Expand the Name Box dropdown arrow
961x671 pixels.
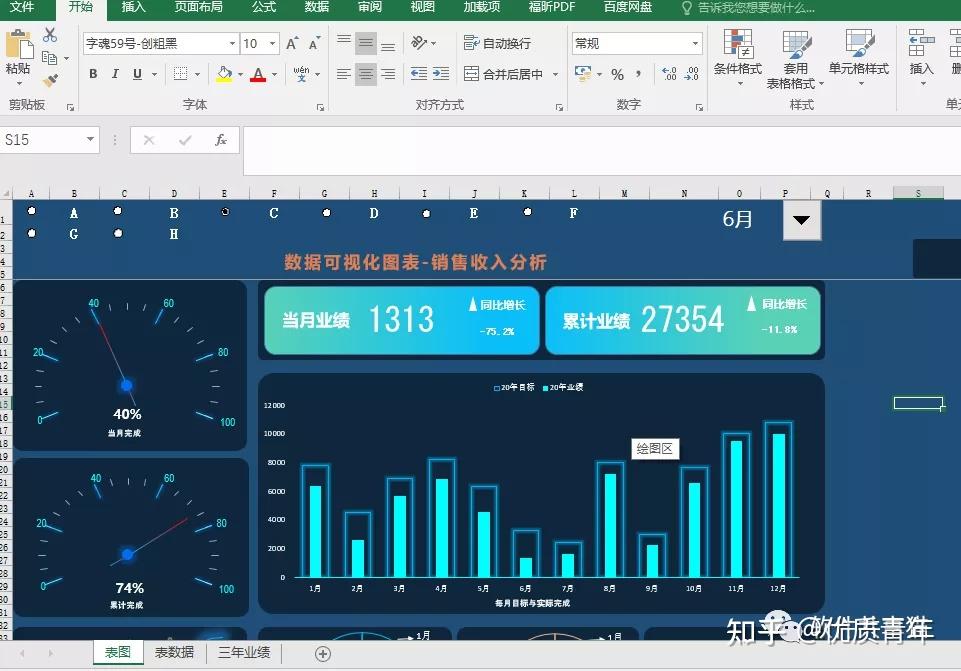90,139
